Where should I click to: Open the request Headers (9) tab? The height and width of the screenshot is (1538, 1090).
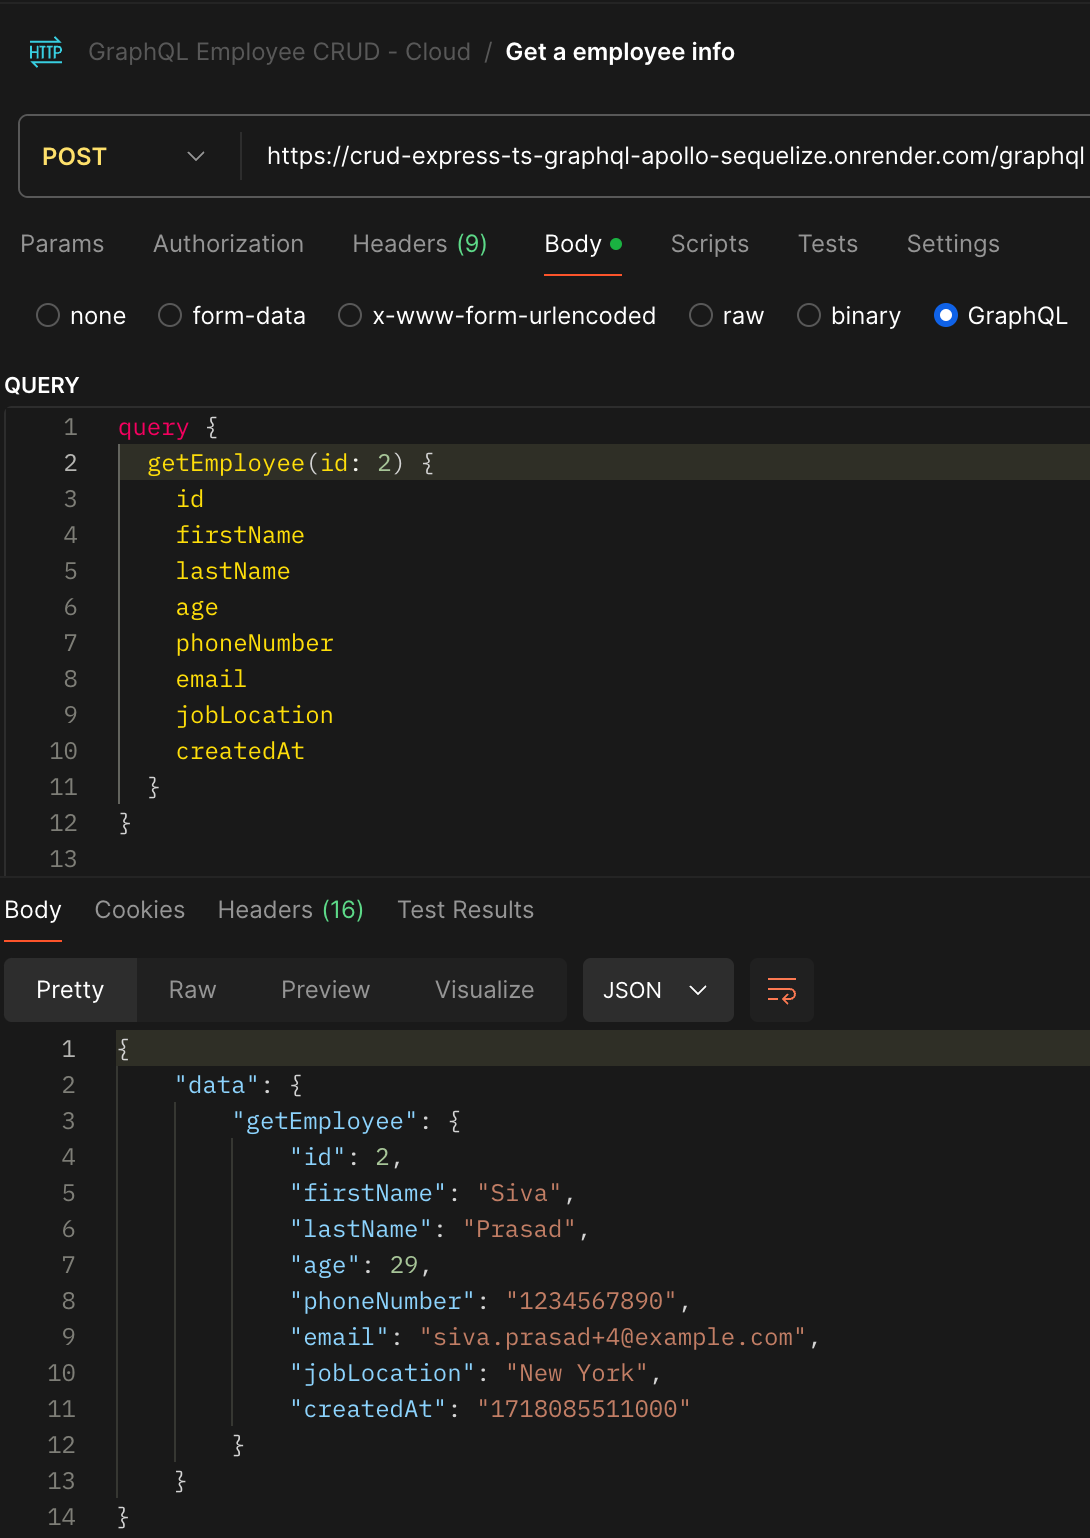coord(420,244)
